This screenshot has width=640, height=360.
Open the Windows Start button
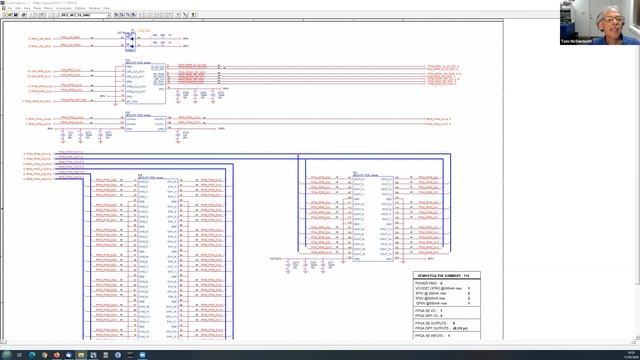pos(7,355)
